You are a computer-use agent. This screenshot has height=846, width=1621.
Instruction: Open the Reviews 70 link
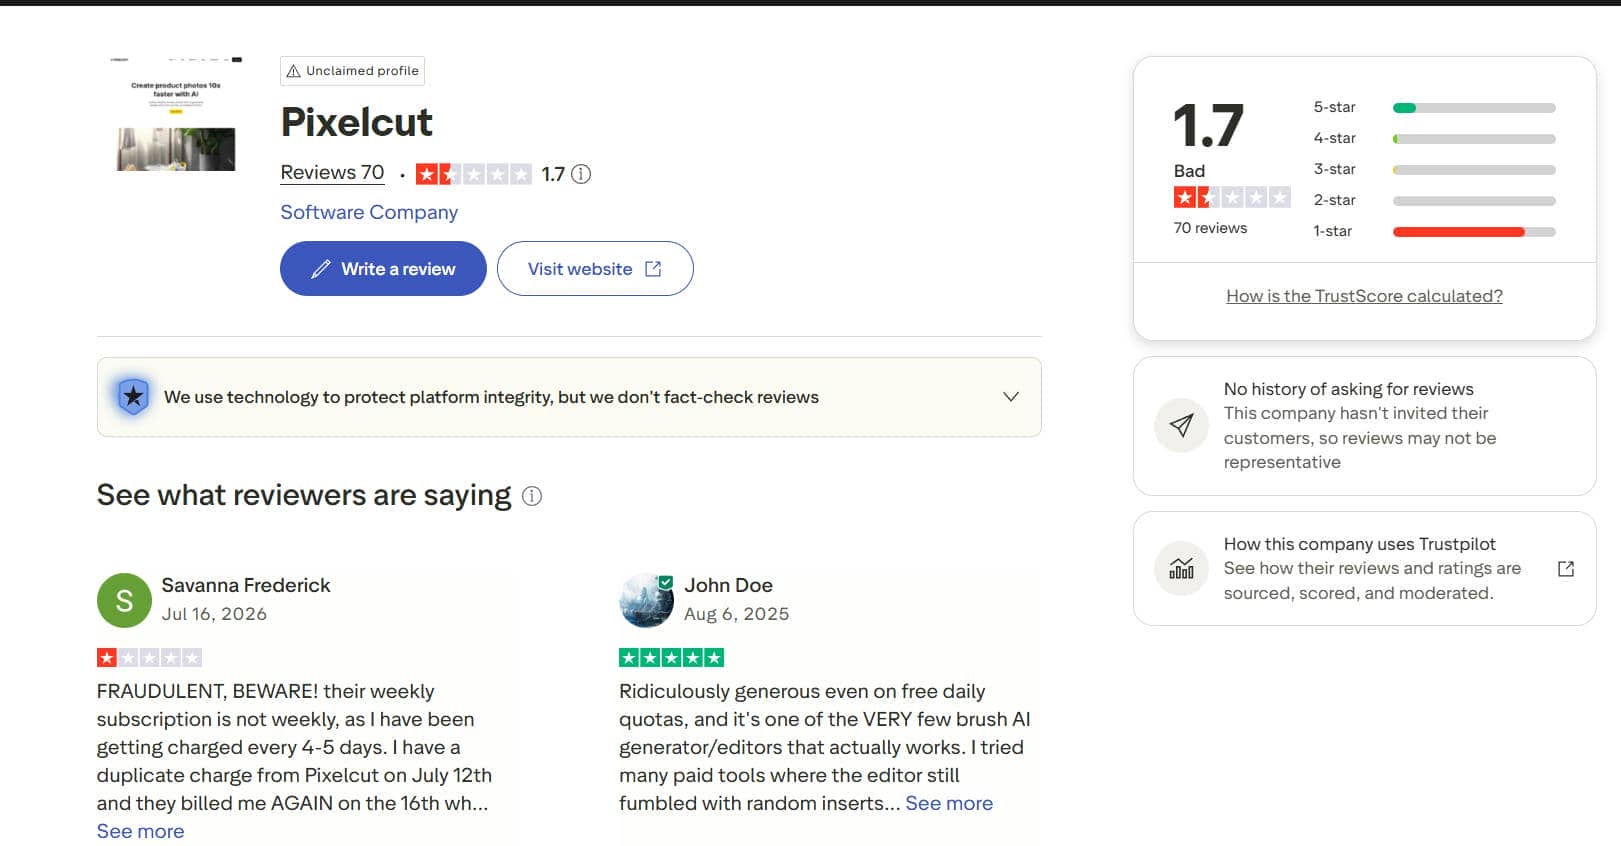tap(332, 173)
